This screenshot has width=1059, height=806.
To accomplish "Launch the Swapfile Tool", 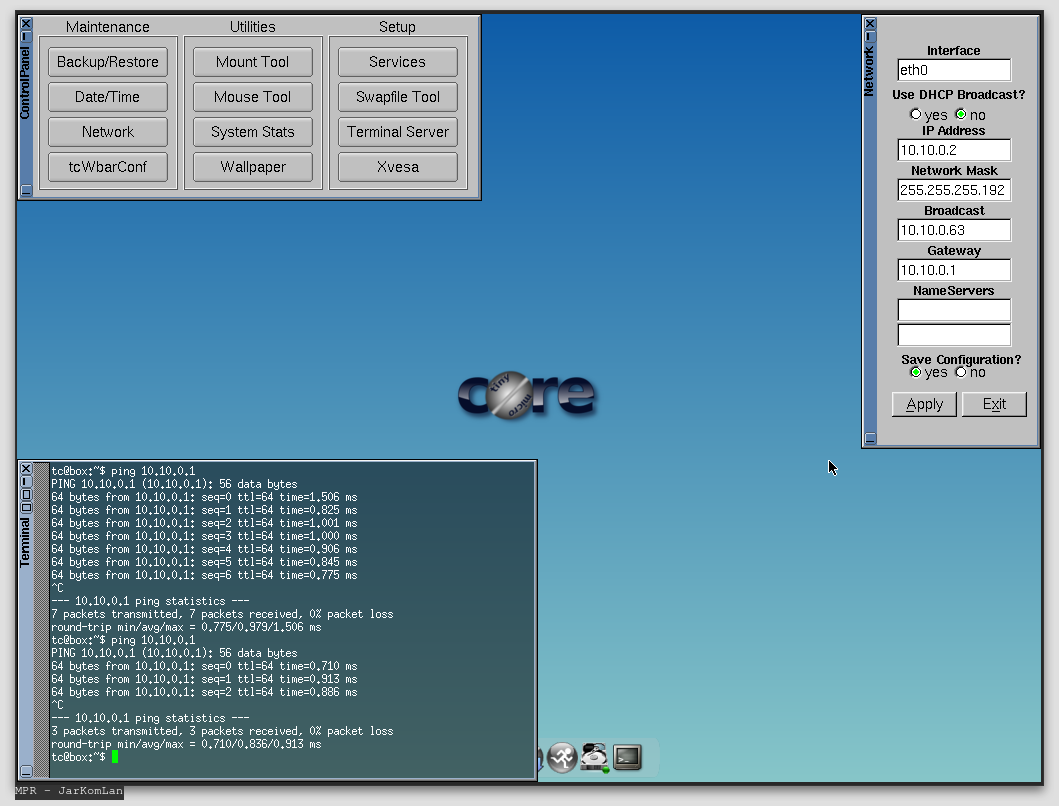I will point(398,97).
